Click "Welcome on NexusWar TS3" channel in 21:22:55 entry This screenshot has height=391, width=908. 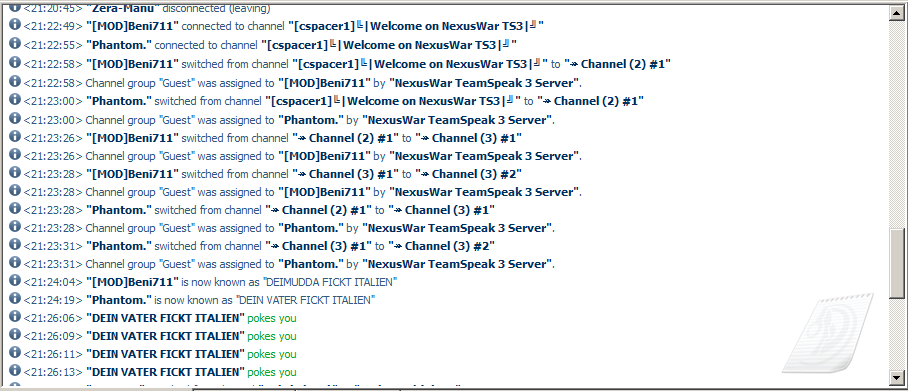(388, 45)
